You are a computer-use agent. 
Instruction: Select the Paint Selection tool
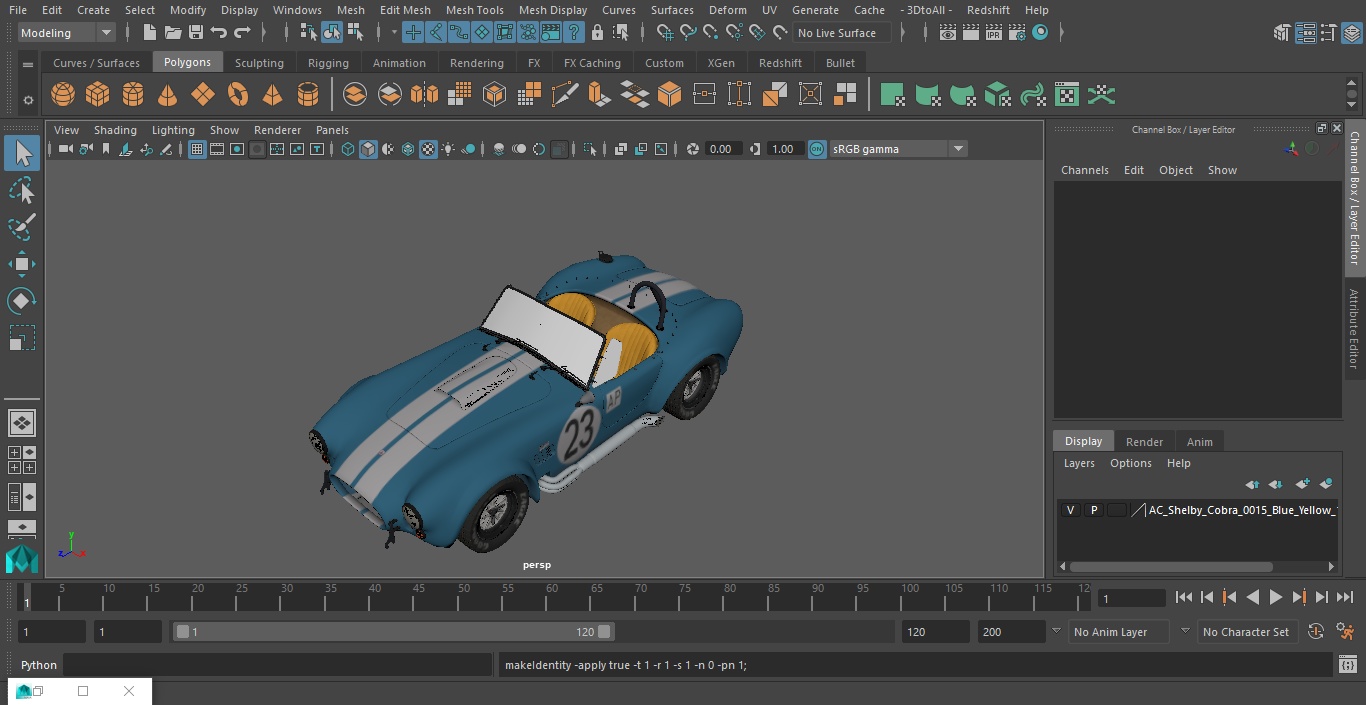coord(22,227)
